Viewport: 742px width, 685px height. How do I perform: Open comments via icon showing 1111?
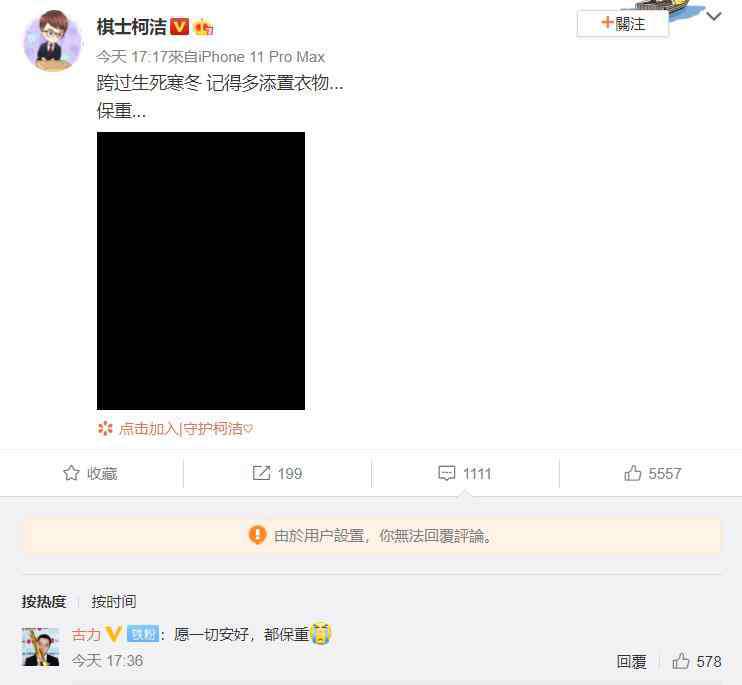pos(447,473)
